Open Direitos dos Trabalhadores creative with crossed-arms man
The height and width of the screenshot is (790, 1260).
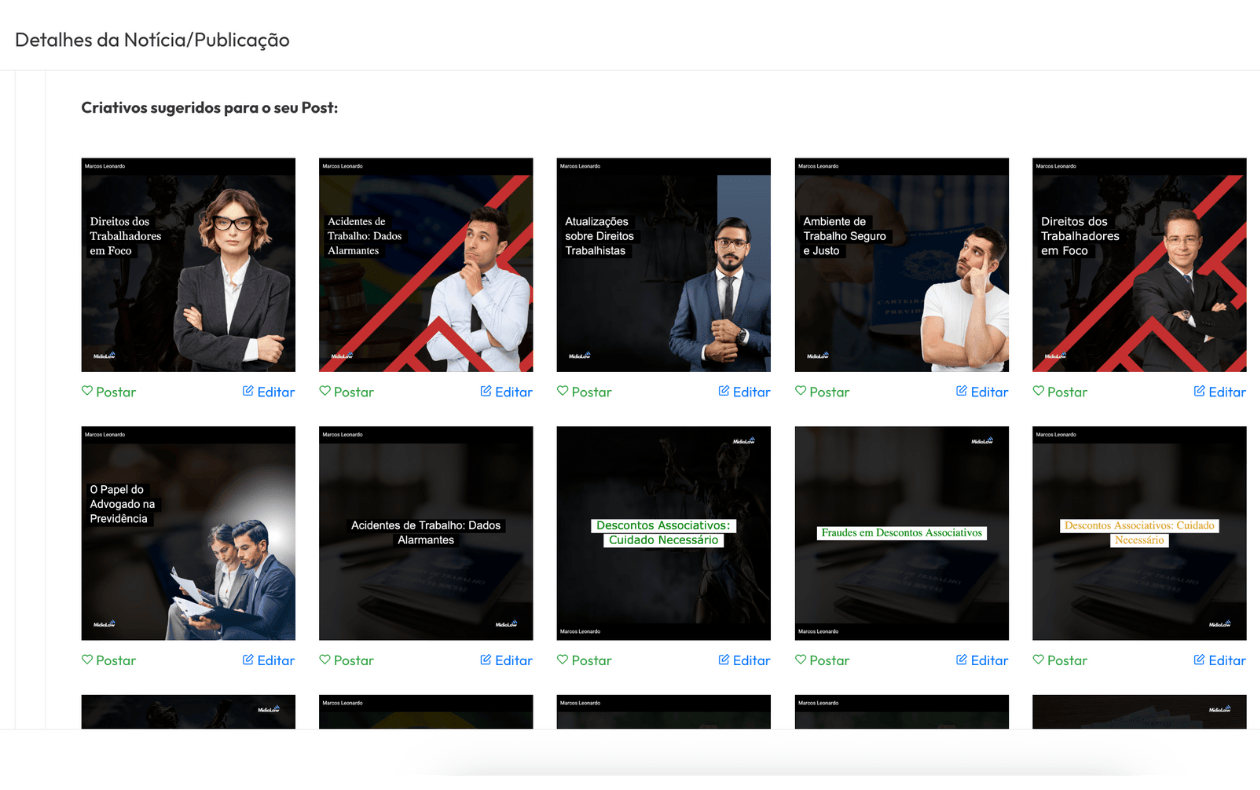coord(1140,265)
